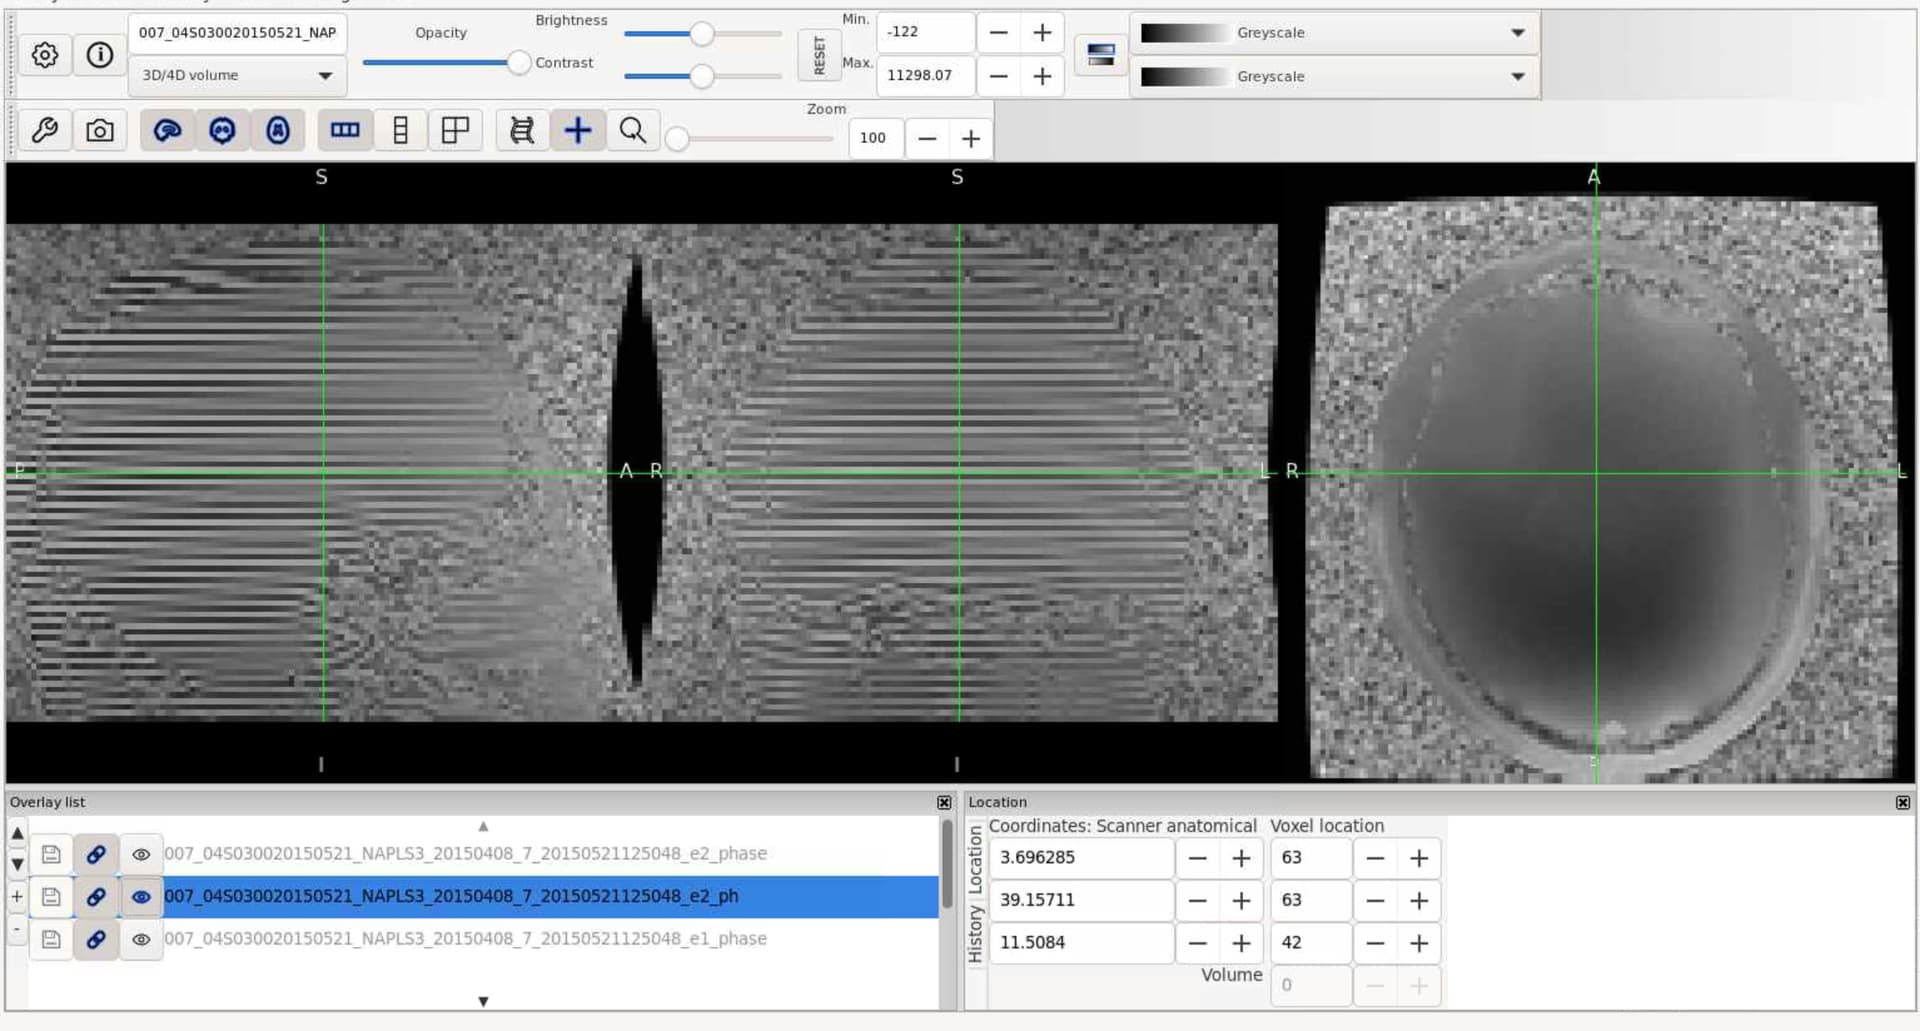Toggle the location cursor crosshair button
This screenshot has height=1031, width=1920.
click(x=577, y=131)
